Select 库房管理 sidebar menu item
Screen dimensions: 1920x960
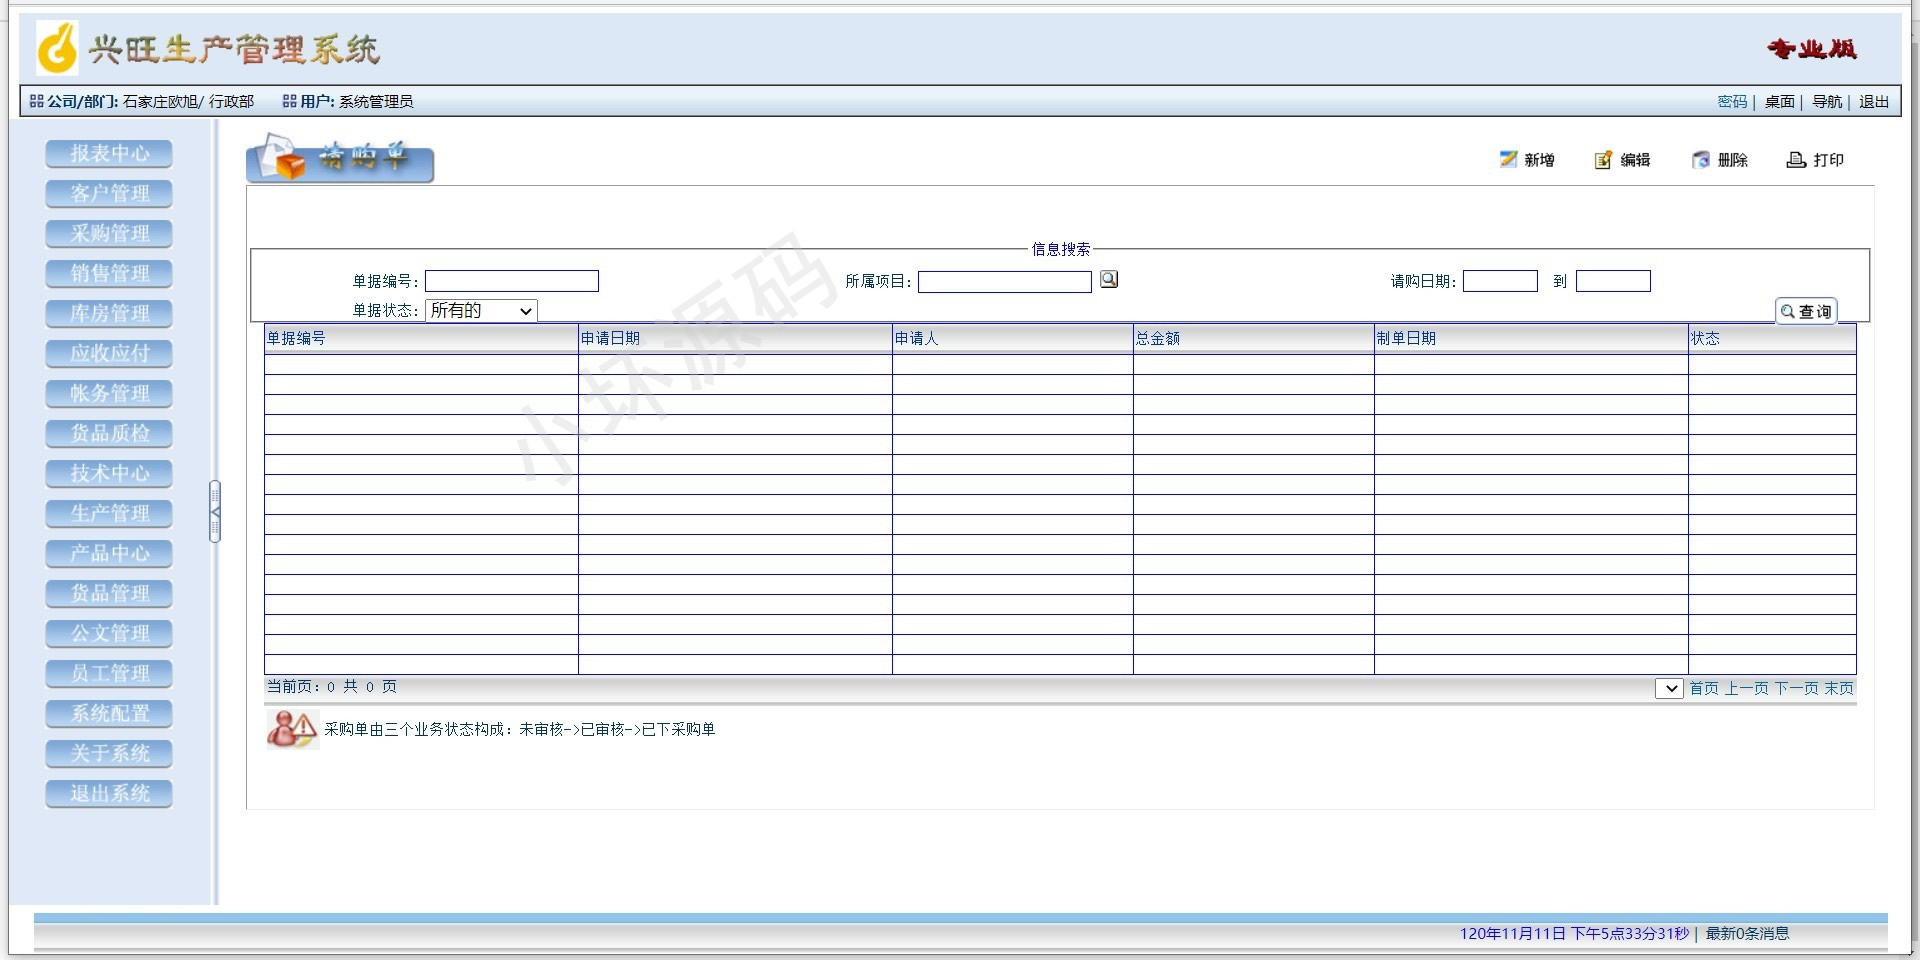pyautogui.click(x=109, y=314)
